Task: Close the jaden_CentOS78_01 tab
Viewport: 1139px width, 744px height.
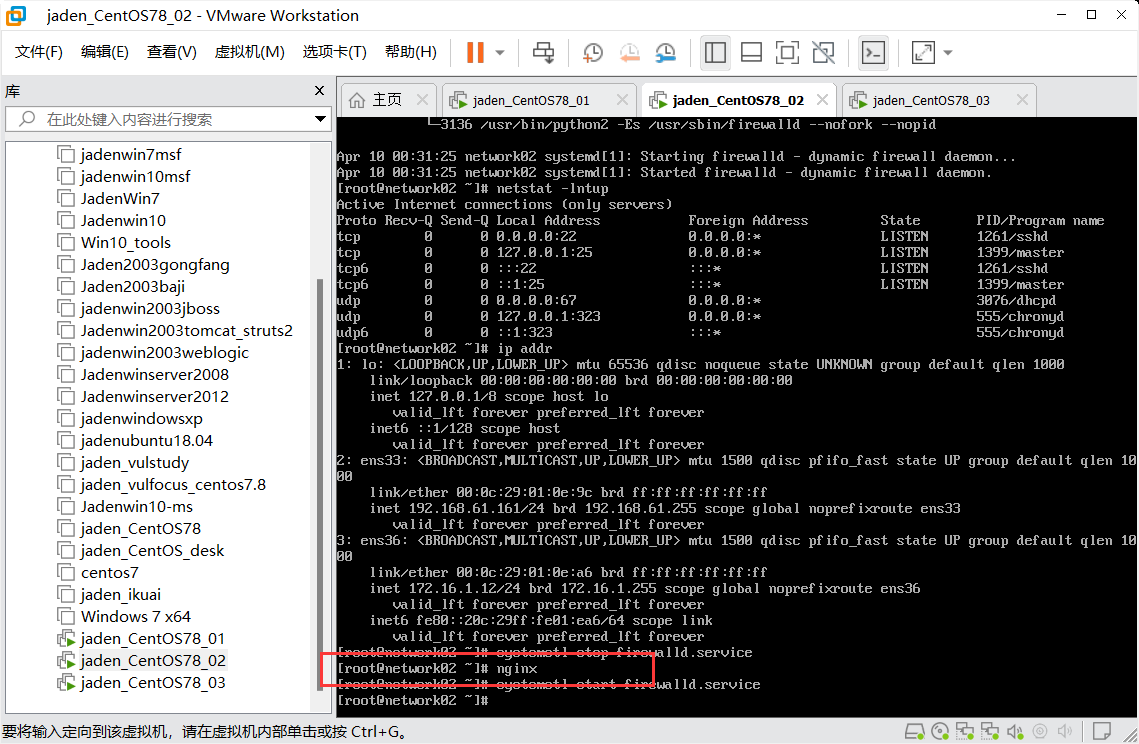Action: [x=622, y=100]
